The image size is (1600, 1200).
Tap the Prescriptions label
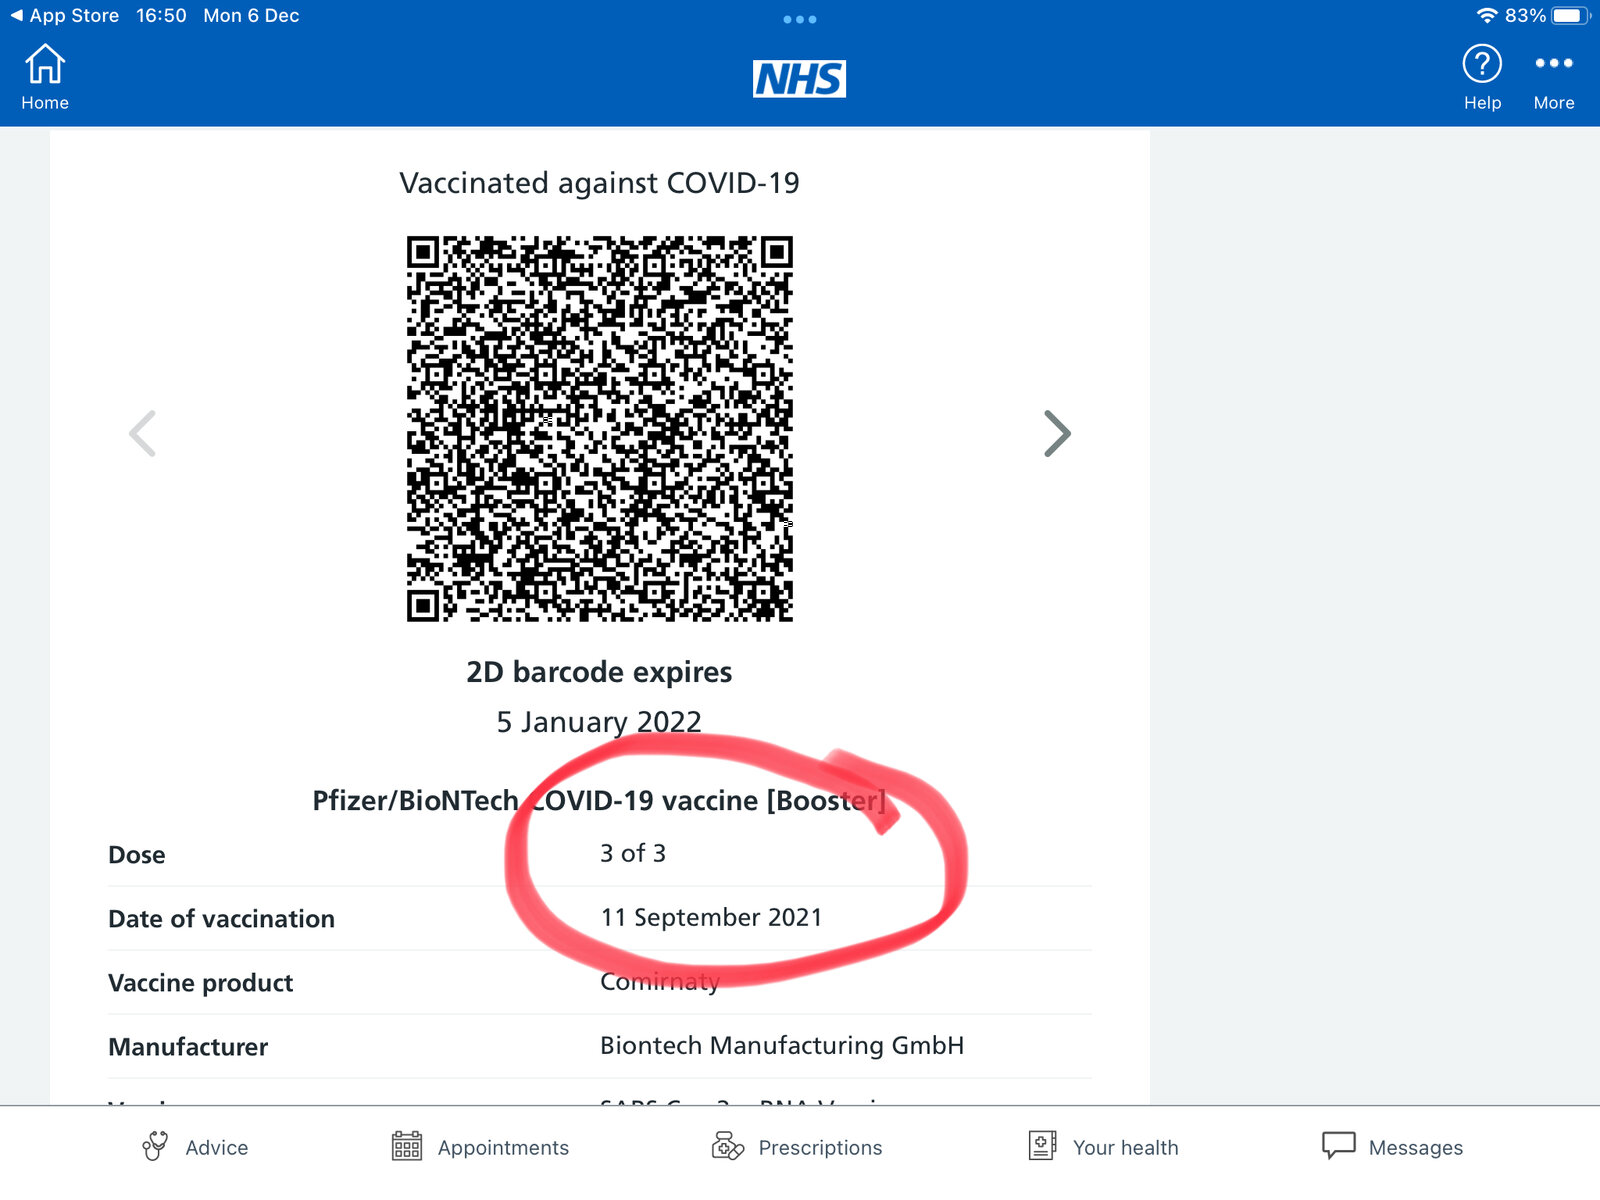820,1148
